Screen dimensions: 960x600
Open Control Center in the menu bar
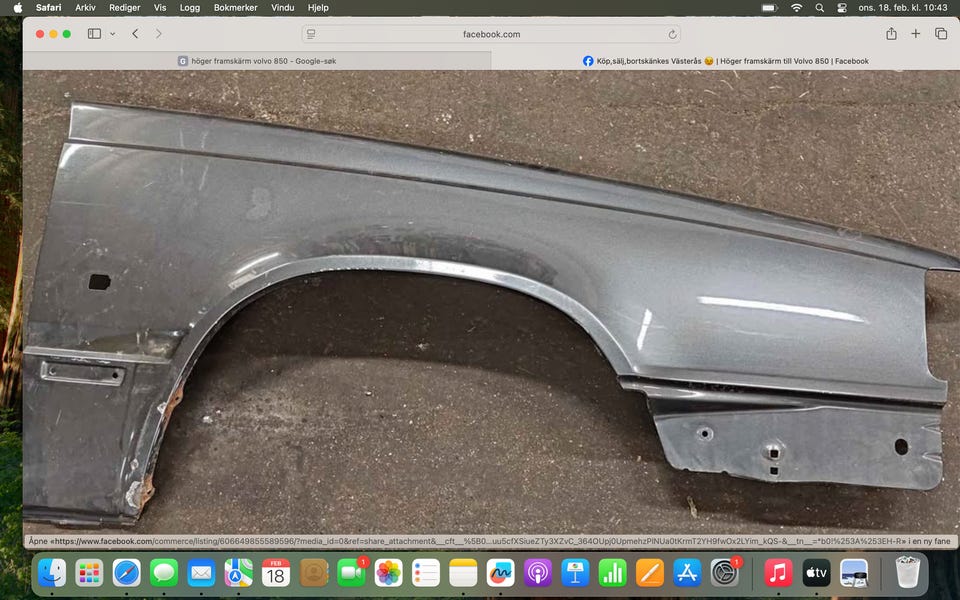tap(841, 7)
